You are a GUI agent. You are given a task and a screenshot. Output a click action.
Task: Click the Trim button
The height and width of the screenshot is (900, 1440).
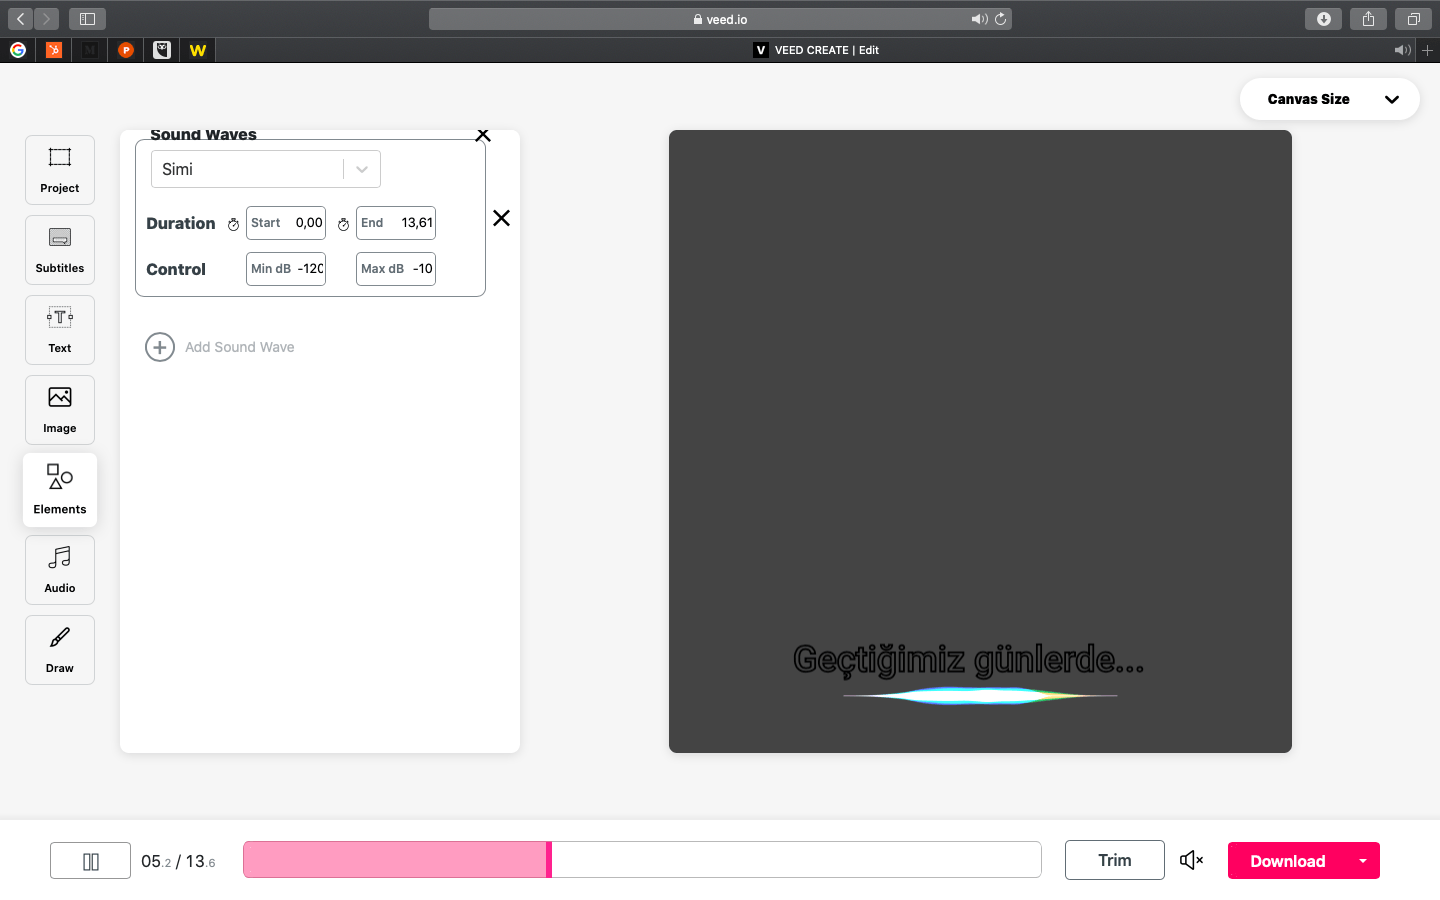tap(1114, 860)
